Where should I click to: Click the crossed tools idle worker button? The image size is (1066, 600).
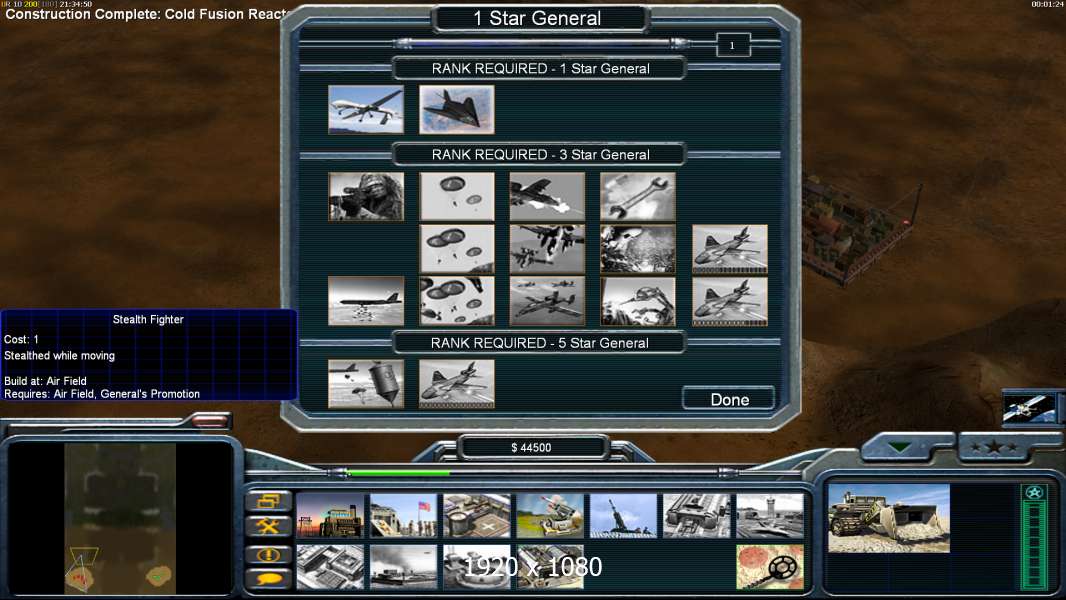[x=269, y=526]
